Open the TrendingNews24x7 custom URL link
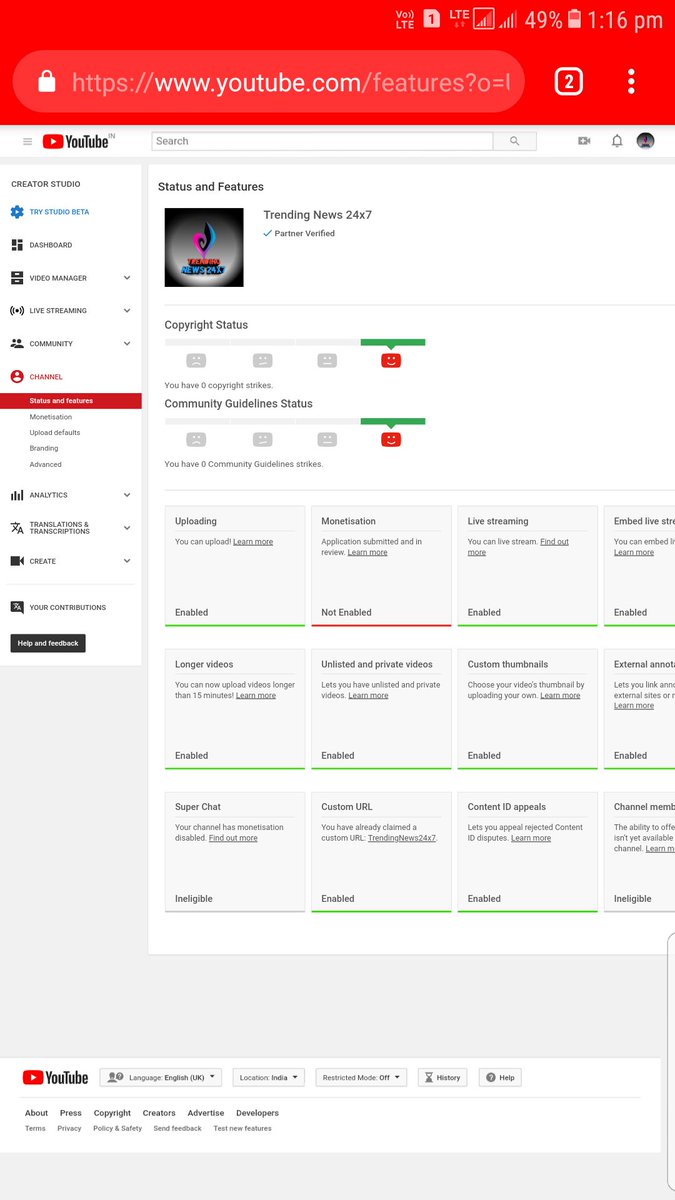The width and height of the screenshot is (675, 1200). pyautogui.click(x=402, y=838)
